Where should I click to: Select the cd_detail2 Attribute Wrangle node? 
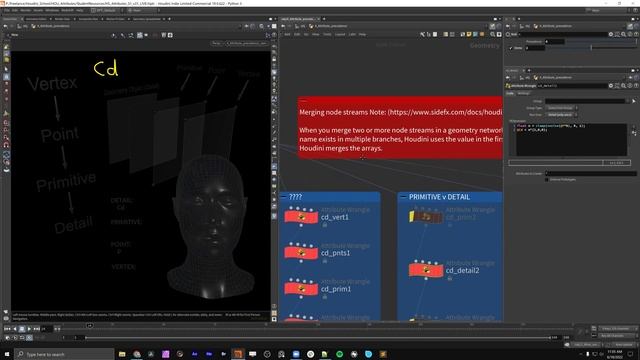click(x=426, y=270)
